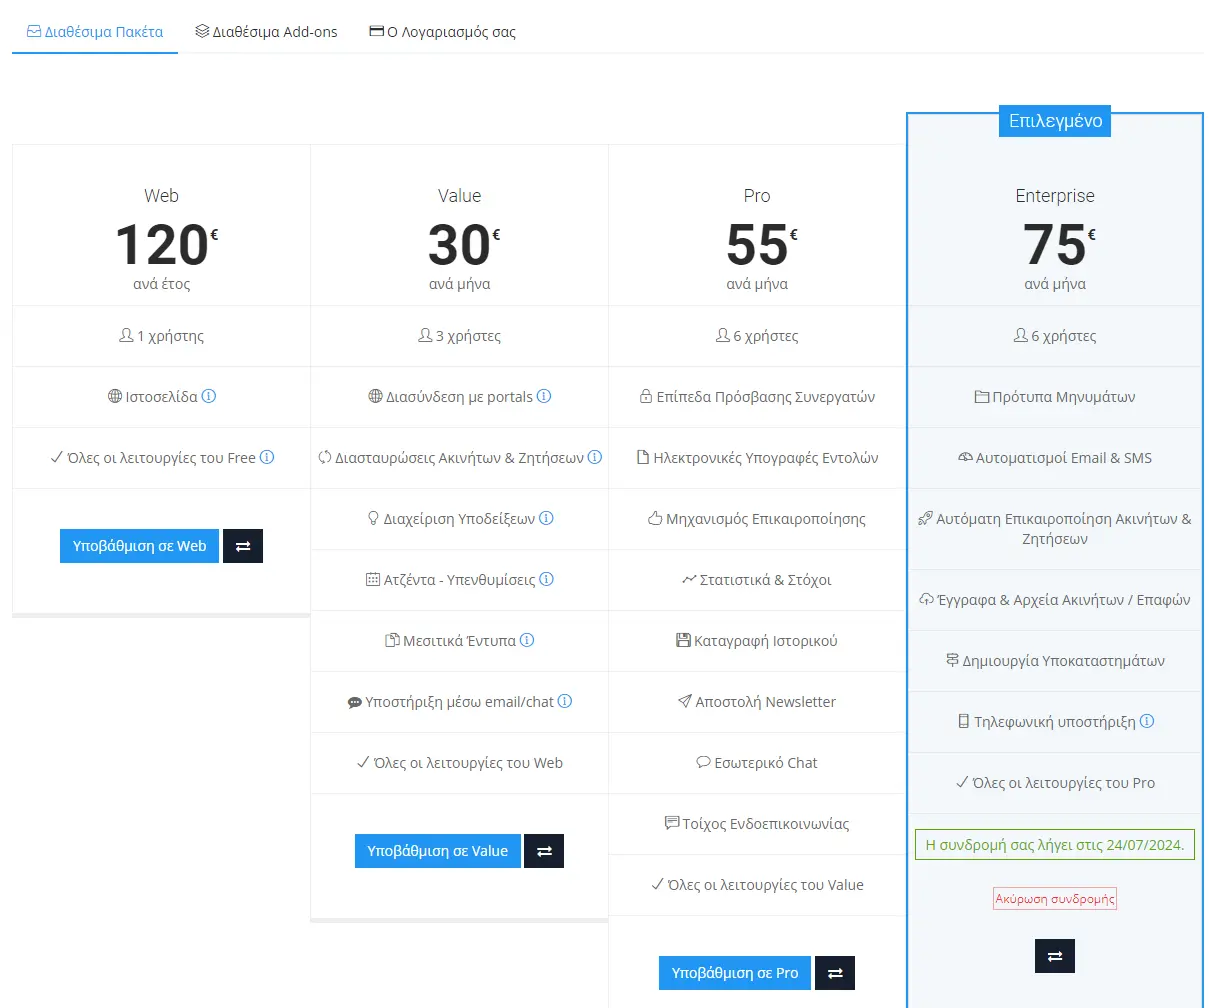Screen dimensions: 1216x1008
Task: Click info icon beside Ατζέντα - Υπενθυμίσεις
Action: pos(547,579)
